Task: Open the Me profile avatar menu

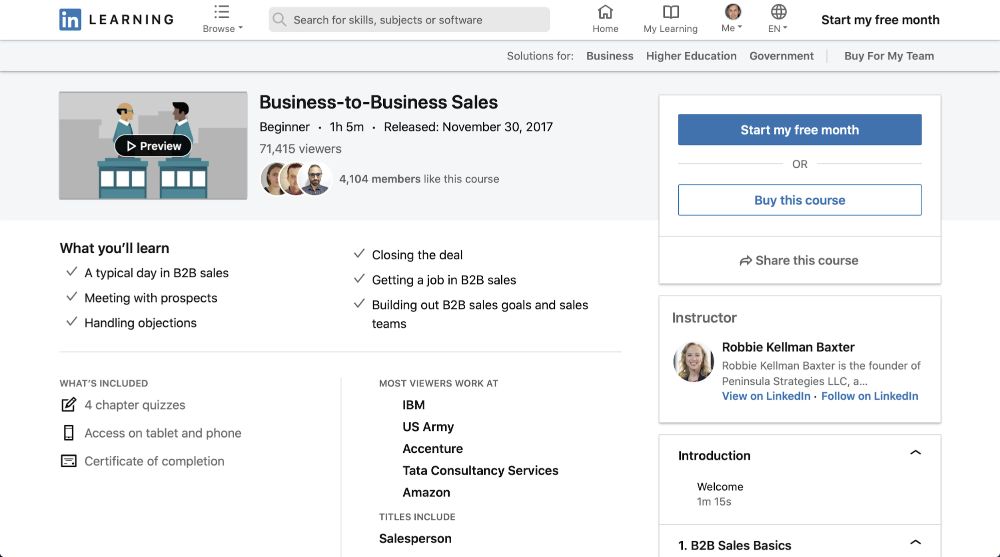Action: (x=733, y=11)
